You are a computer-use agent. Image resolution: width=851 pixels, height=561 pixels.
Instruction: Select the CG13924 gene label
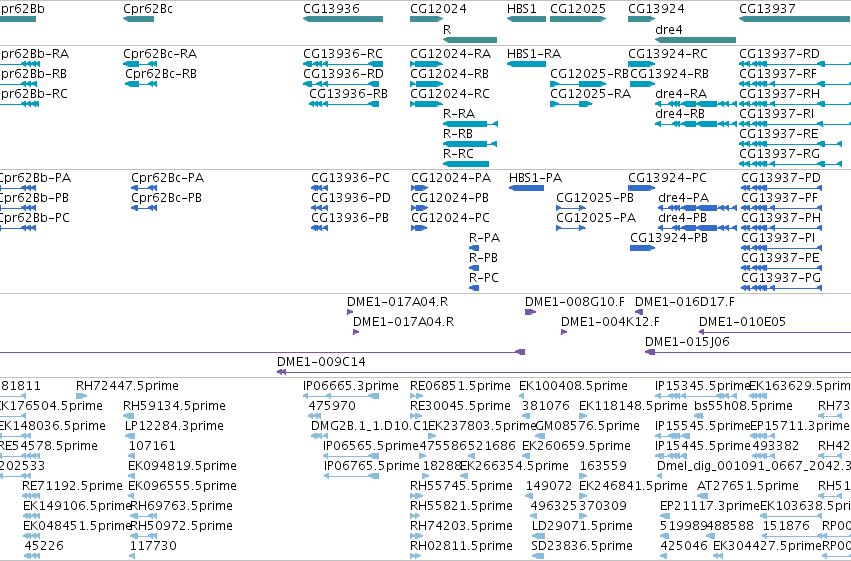pos(656,9)
